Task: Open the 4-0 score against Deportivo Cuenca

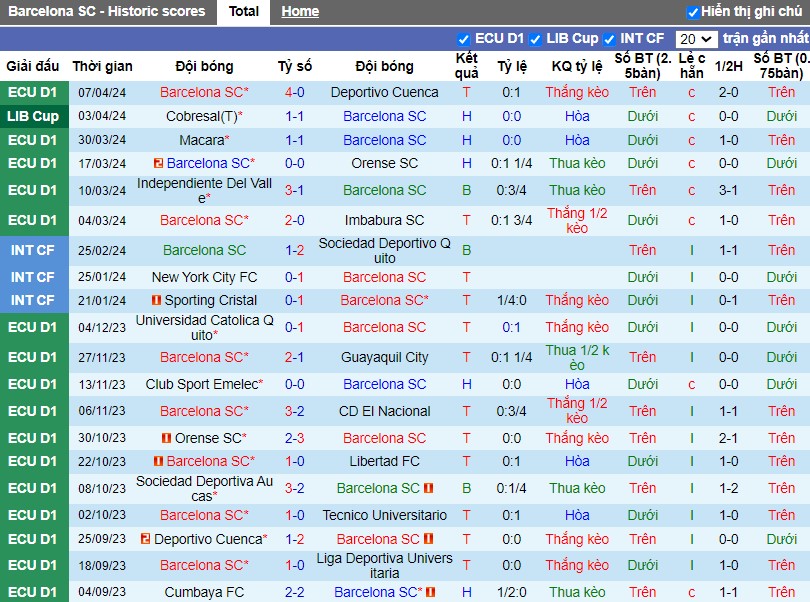Action: pyautogui.click(x=294, y=92)
